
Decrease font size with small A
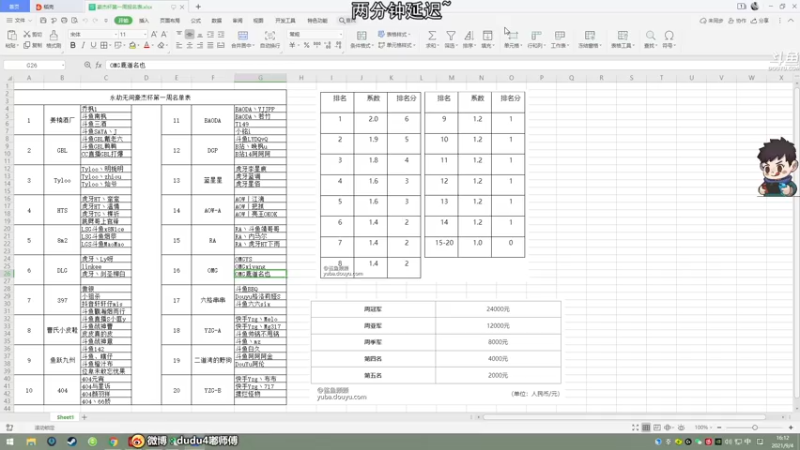pyautogui.click(x=164, y=34)
